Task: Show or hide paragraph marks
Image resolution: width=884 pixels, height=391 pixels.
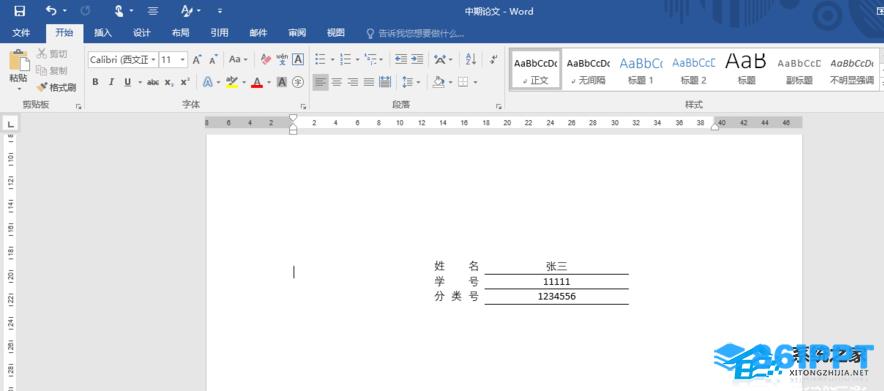Action: coord(494,59)
